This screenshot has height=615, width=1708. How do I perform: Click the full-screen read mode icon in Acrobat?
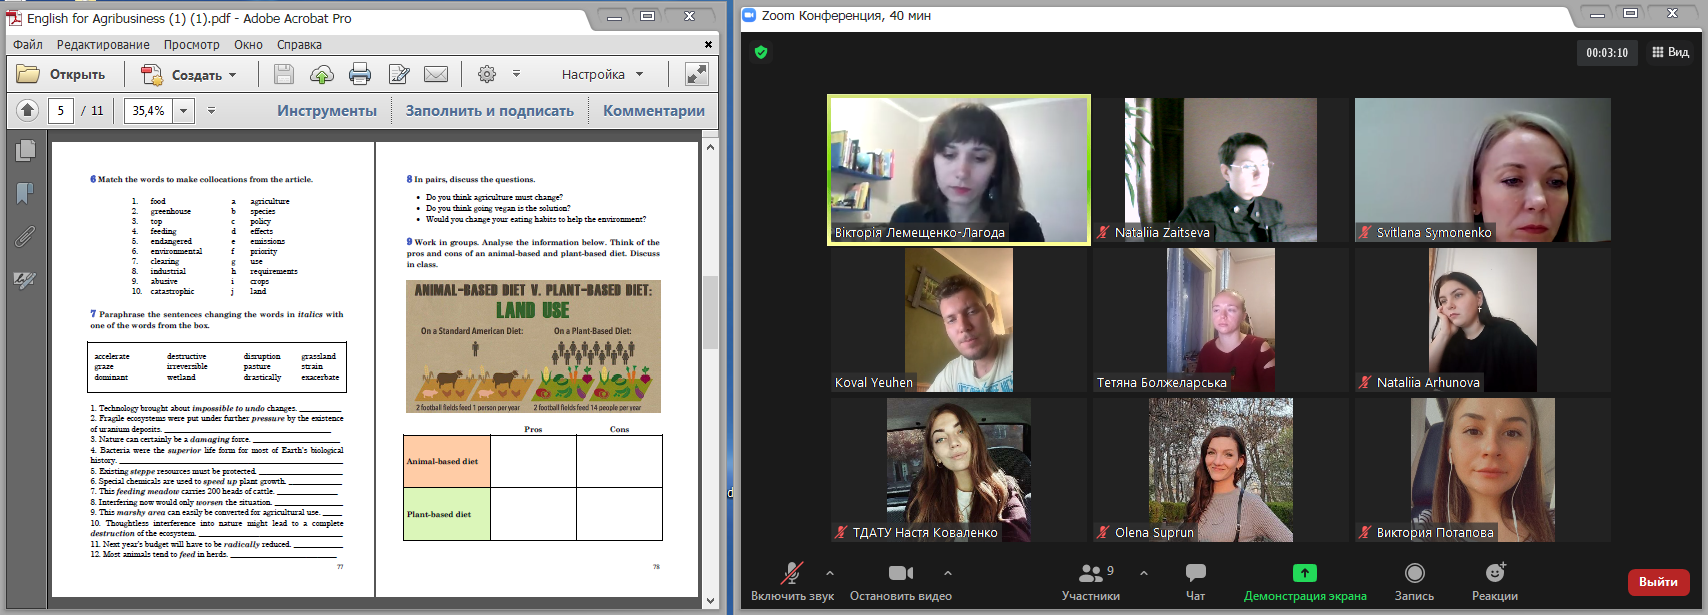click(x=696, y=74)
